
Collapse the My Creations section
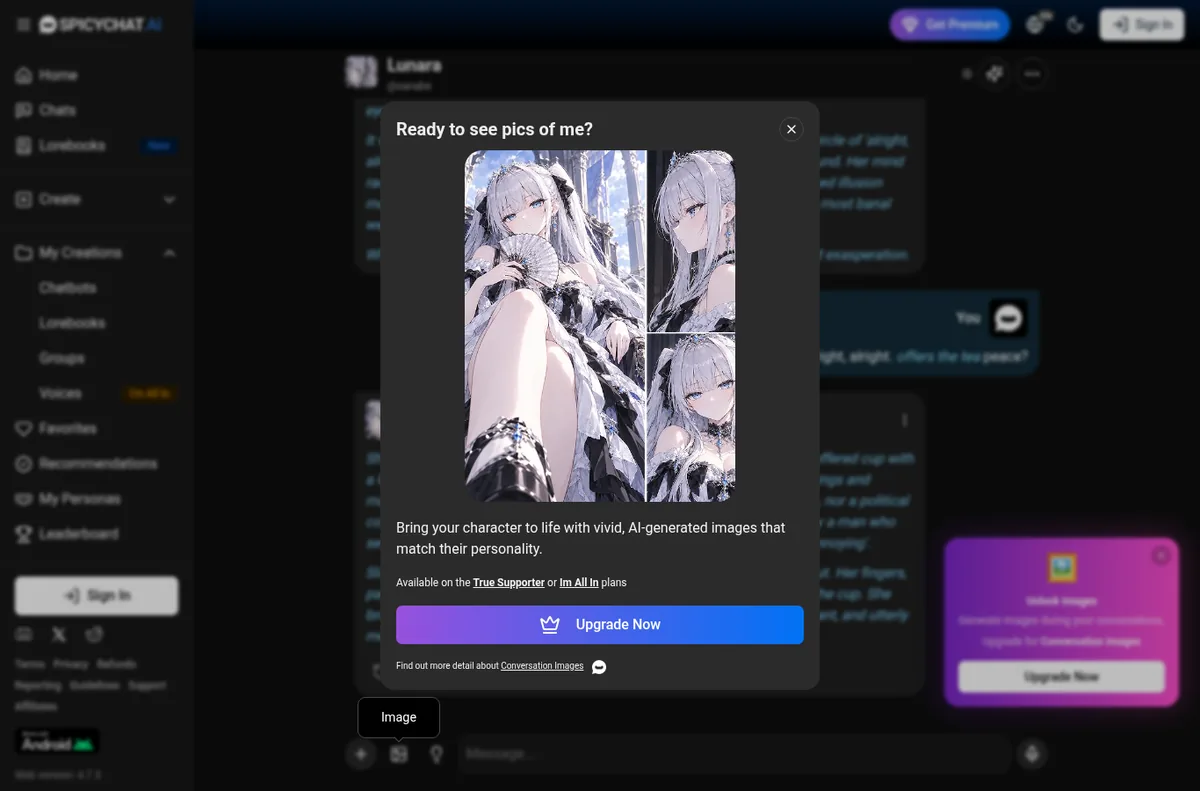click(169, 253)
